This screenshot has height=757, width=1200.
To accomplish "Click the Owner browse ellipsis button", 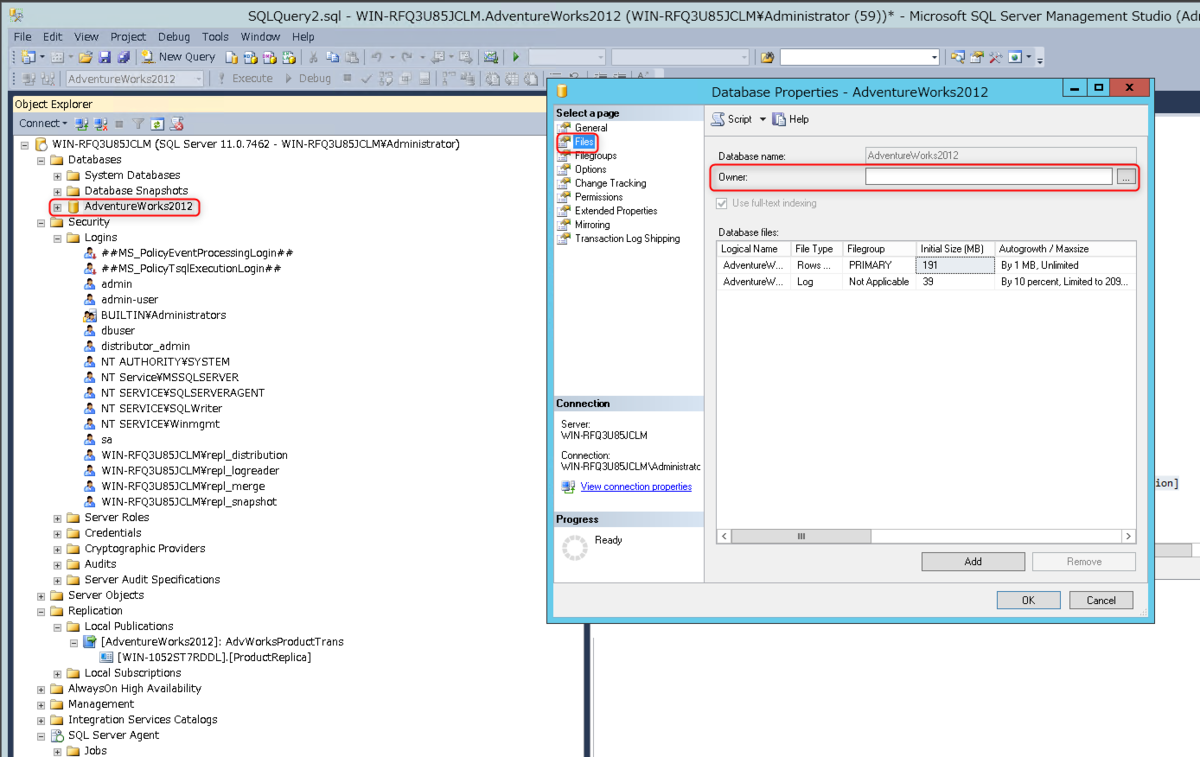I will [1126, 177].
